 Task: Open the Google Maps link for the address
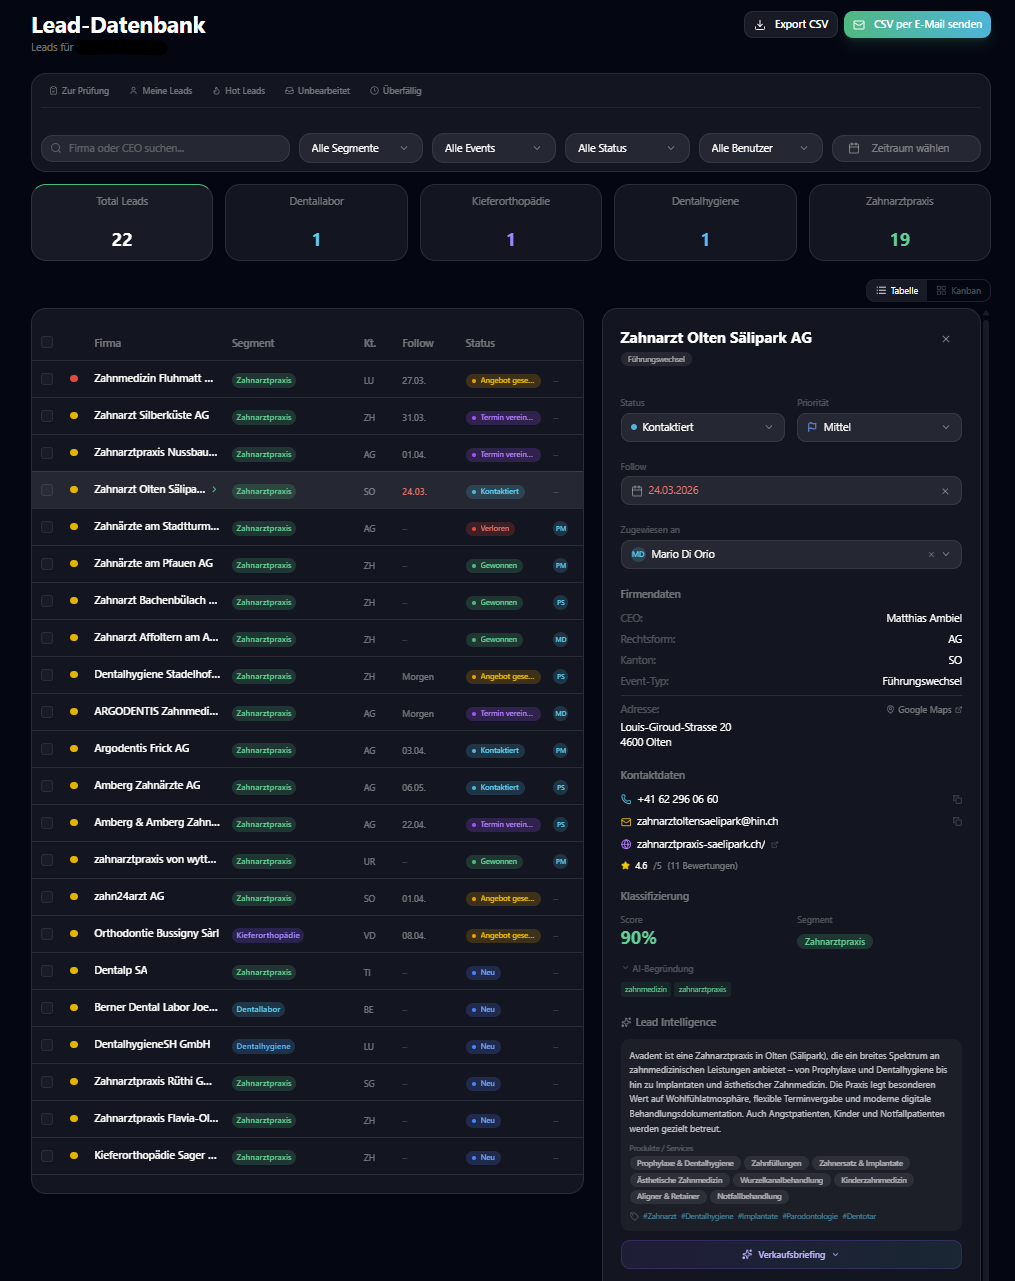tap(924, 710)
